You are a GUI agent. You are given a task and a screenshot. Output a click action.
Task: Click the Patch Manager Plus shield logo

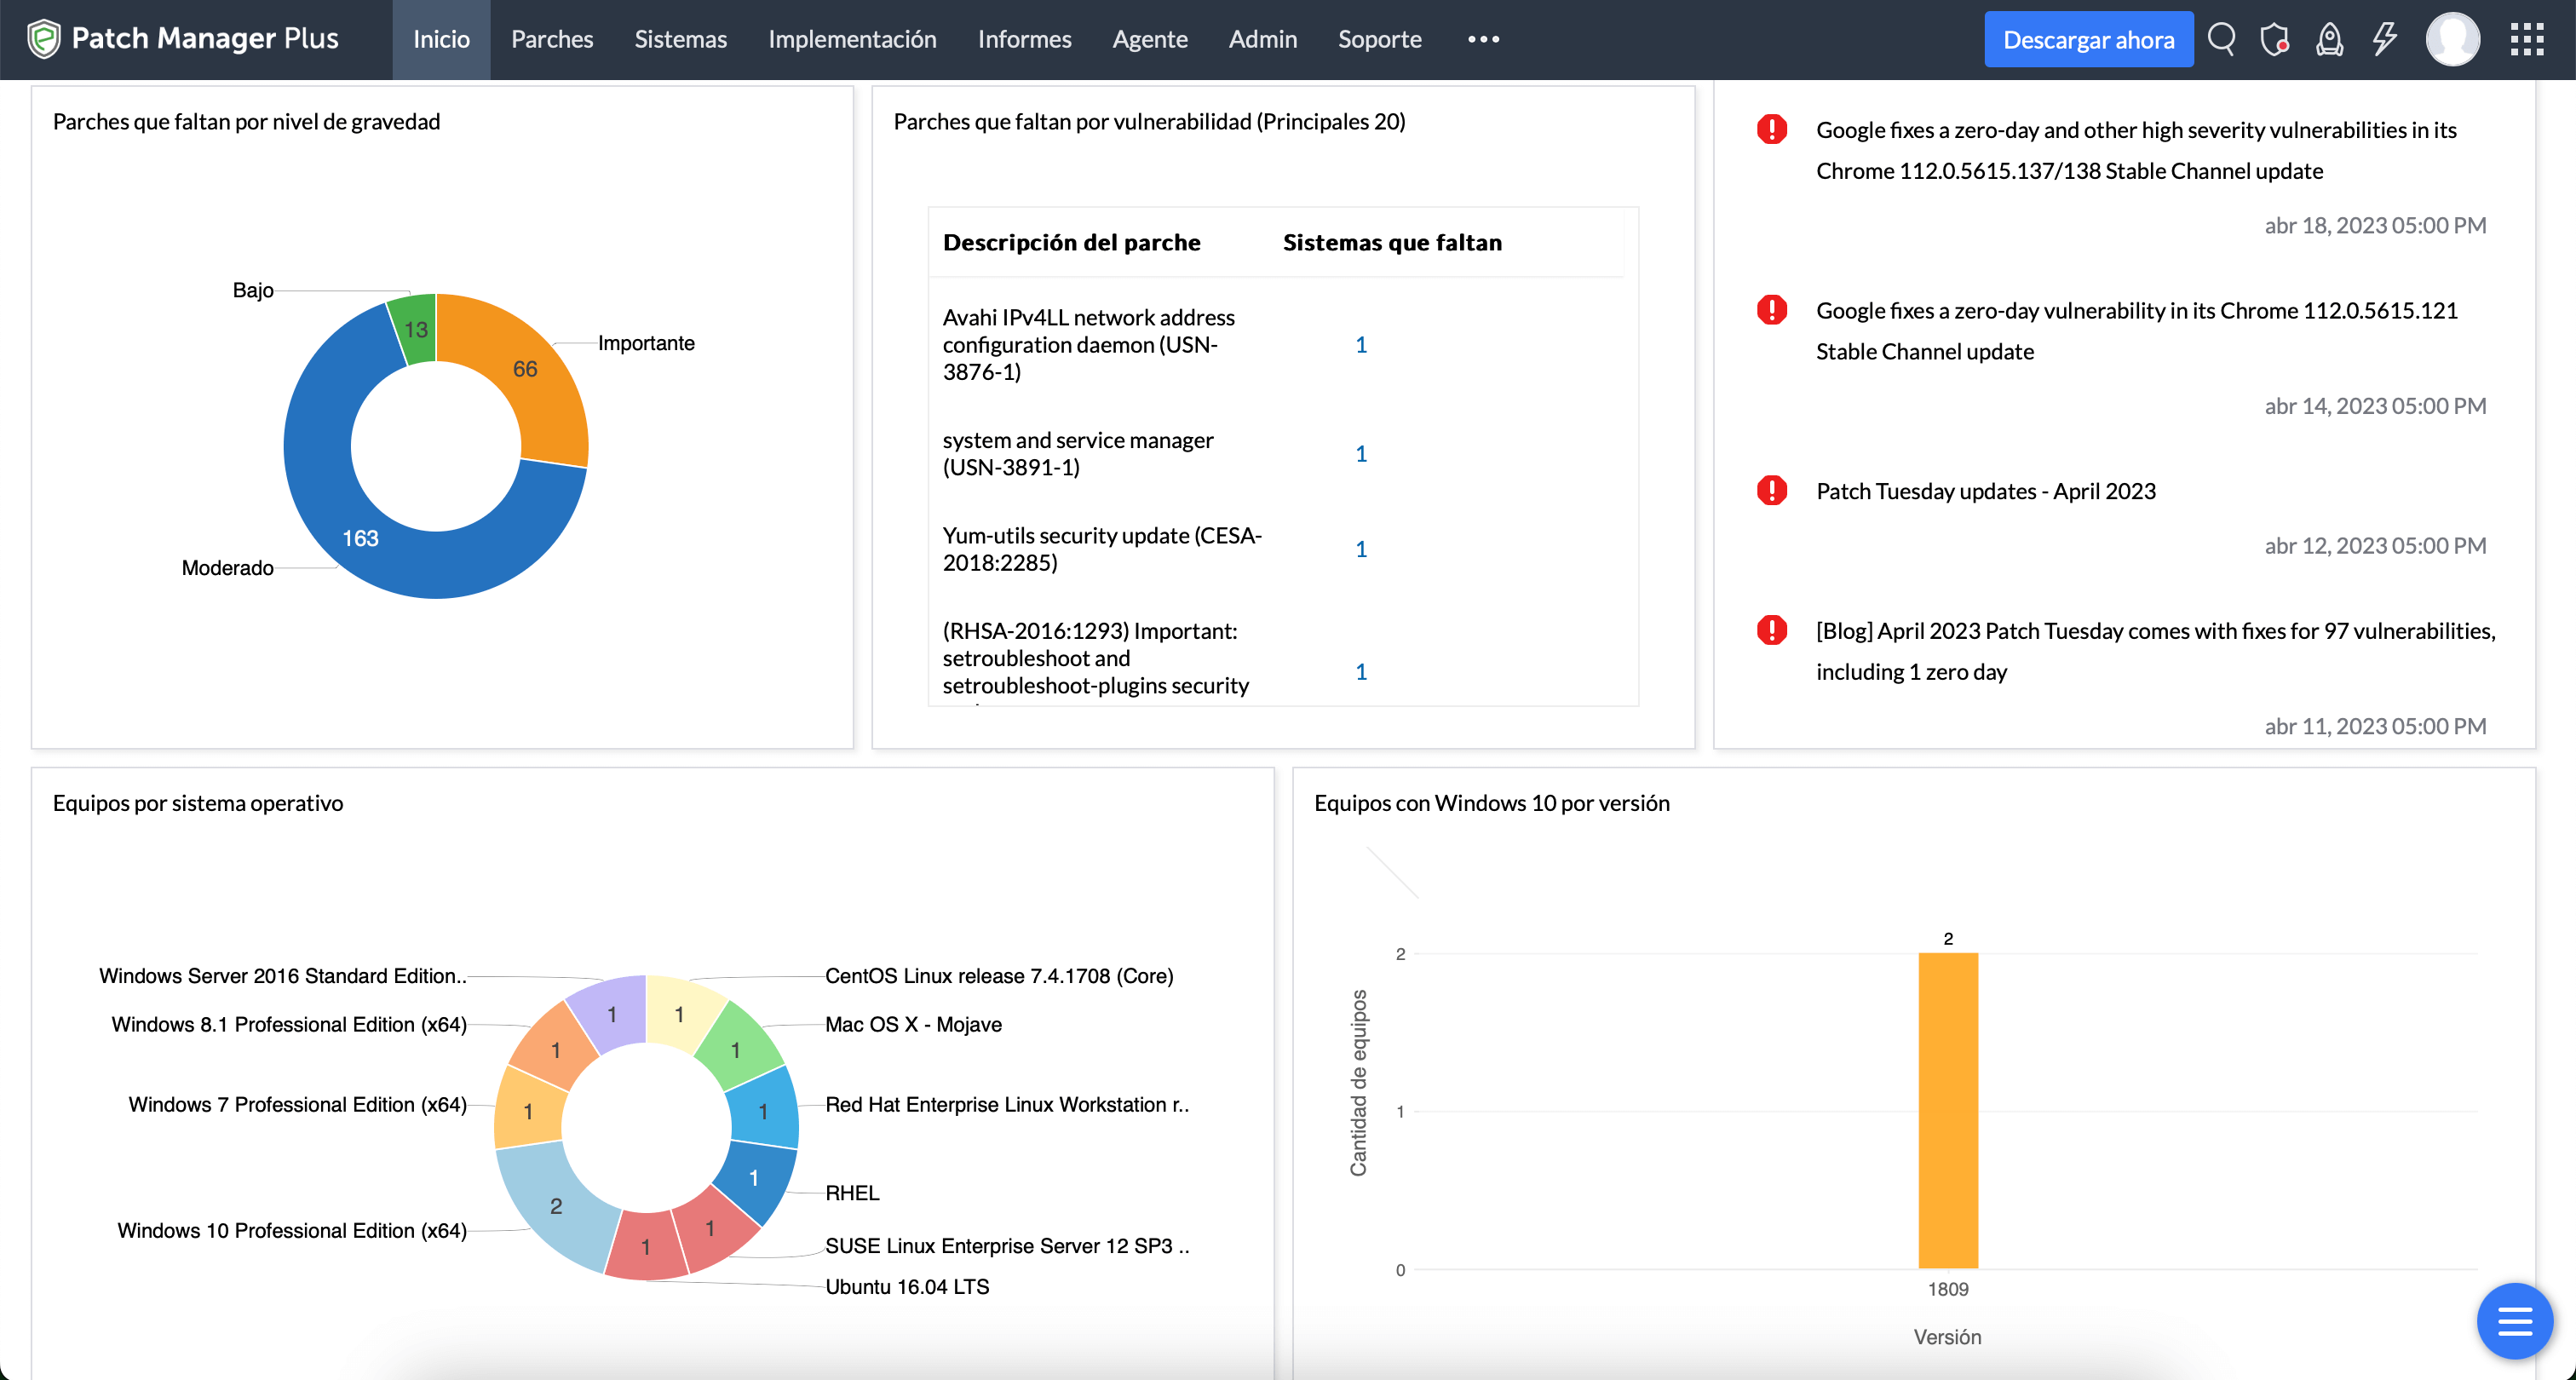tap(43, 39)
